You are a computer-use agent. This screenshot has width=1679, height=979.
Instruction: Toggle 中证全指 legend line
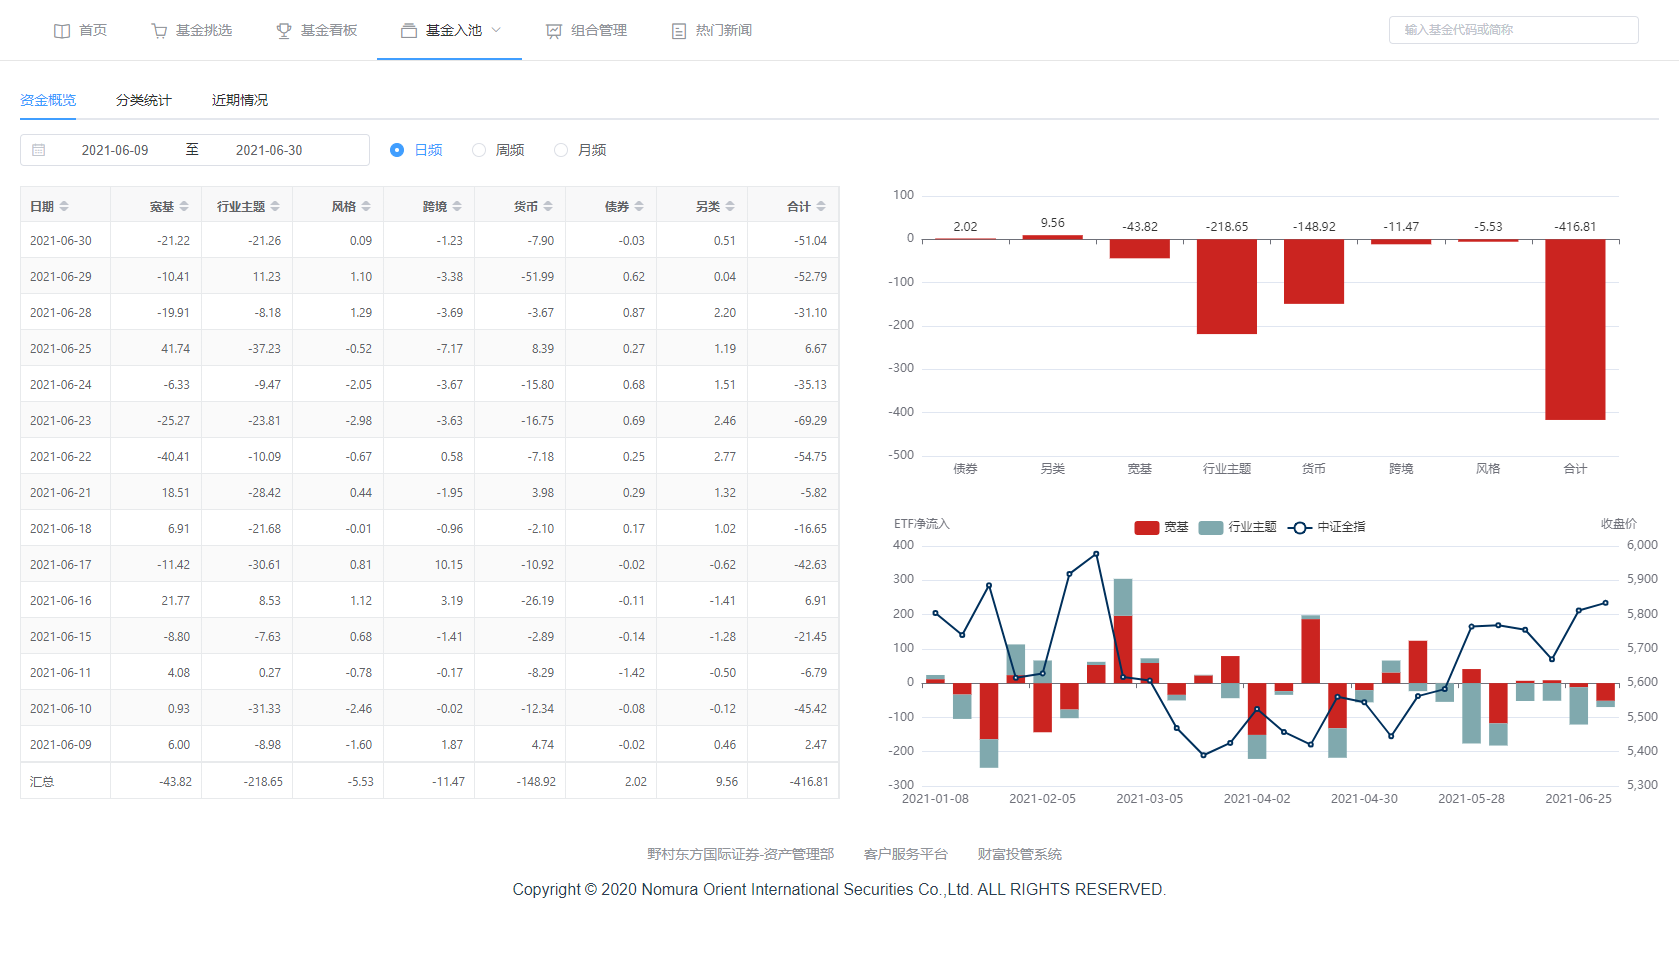(x=1326, y=527)
